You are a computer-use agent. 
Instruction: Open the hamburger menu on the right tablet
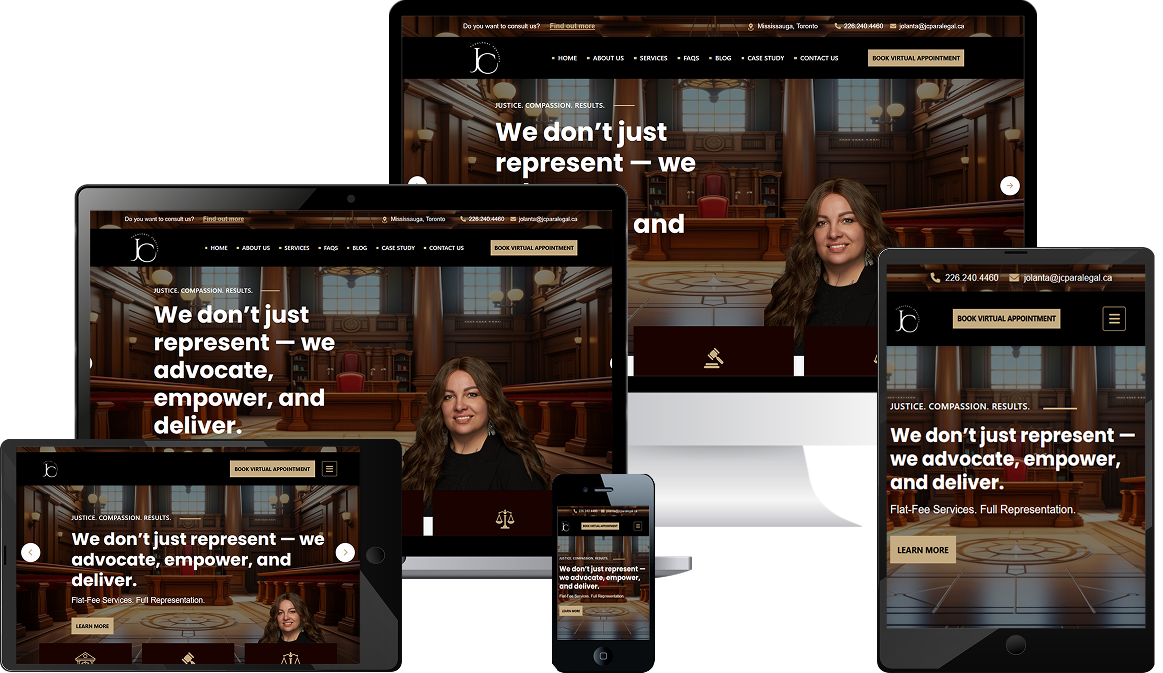[x=1113, y=318]
